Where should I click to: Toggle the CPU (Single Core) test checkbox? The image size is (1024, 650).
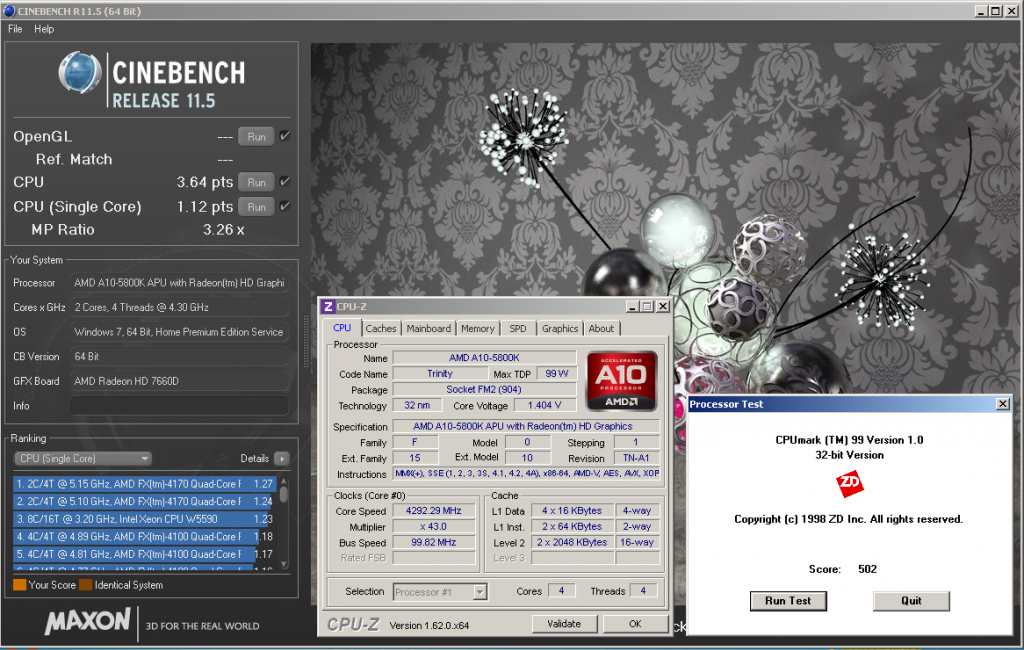pyautogui.click(x=285, y=206)
